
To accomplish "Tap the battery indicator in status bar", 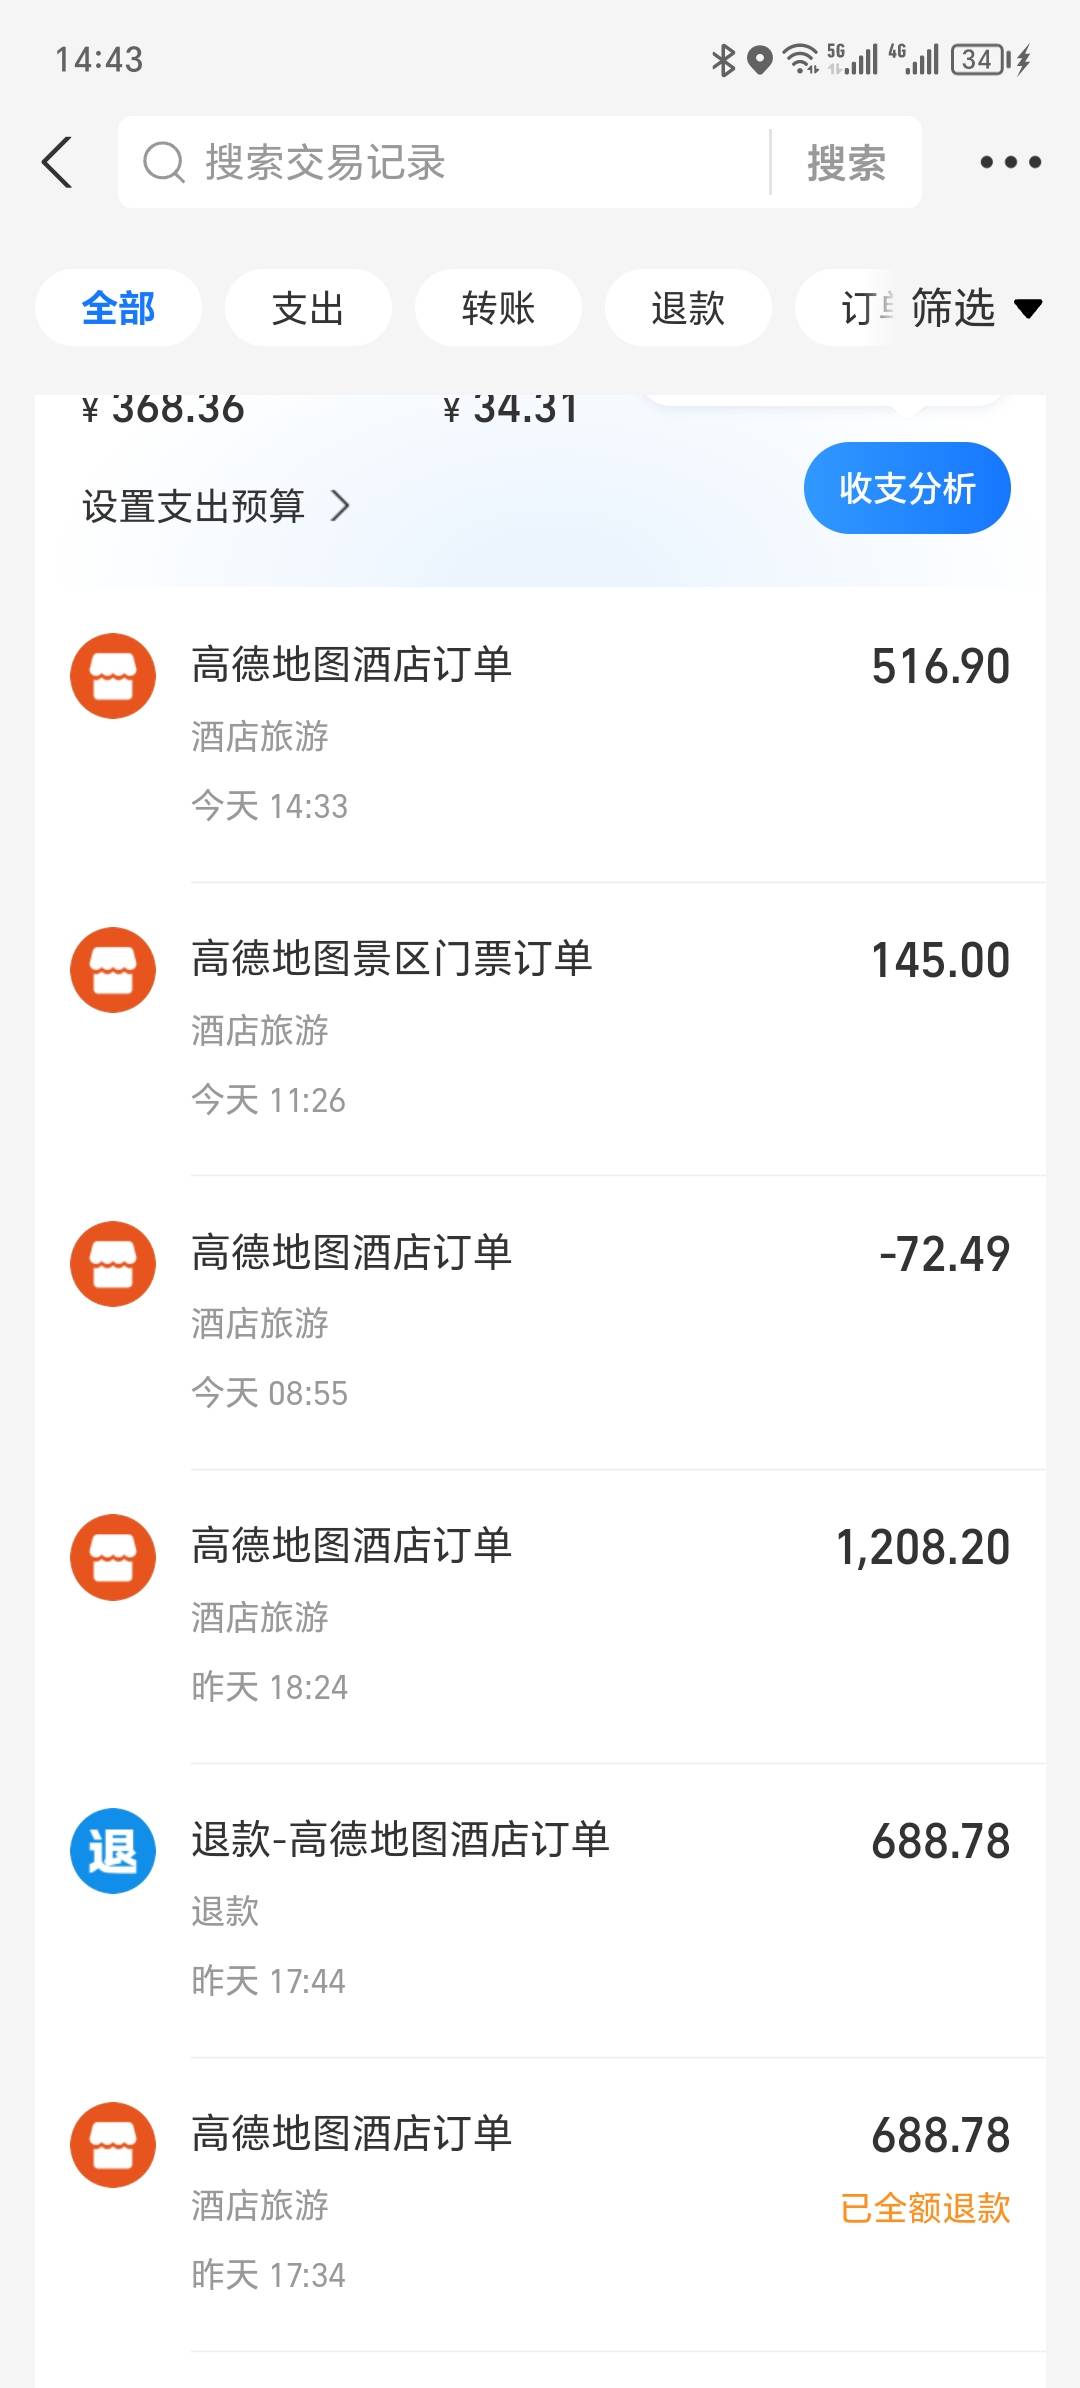I will (x=979, y=60).
